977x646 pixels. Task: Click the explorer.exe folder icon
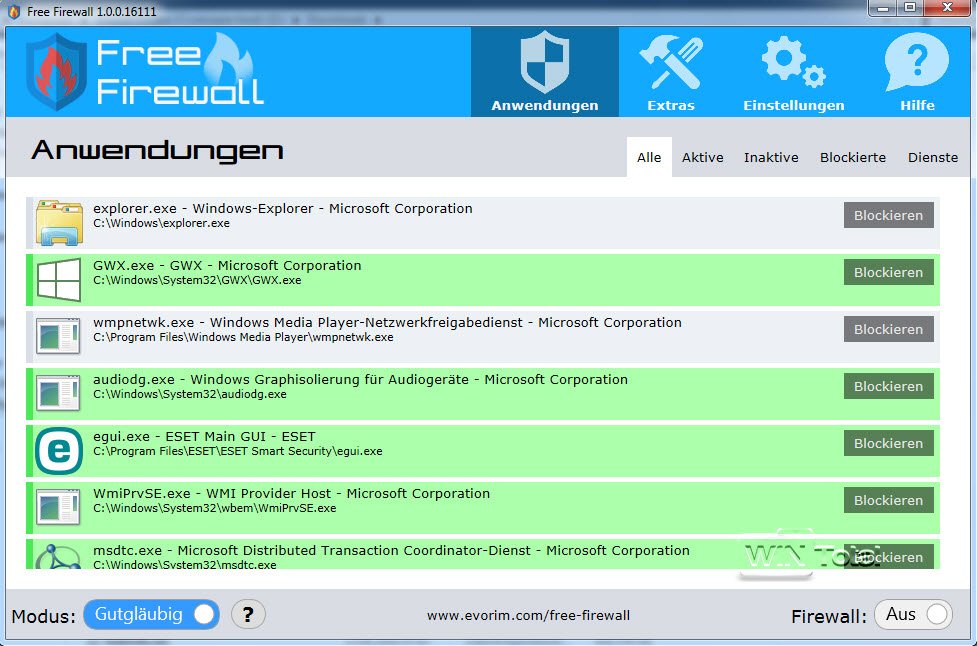point(59,222)
